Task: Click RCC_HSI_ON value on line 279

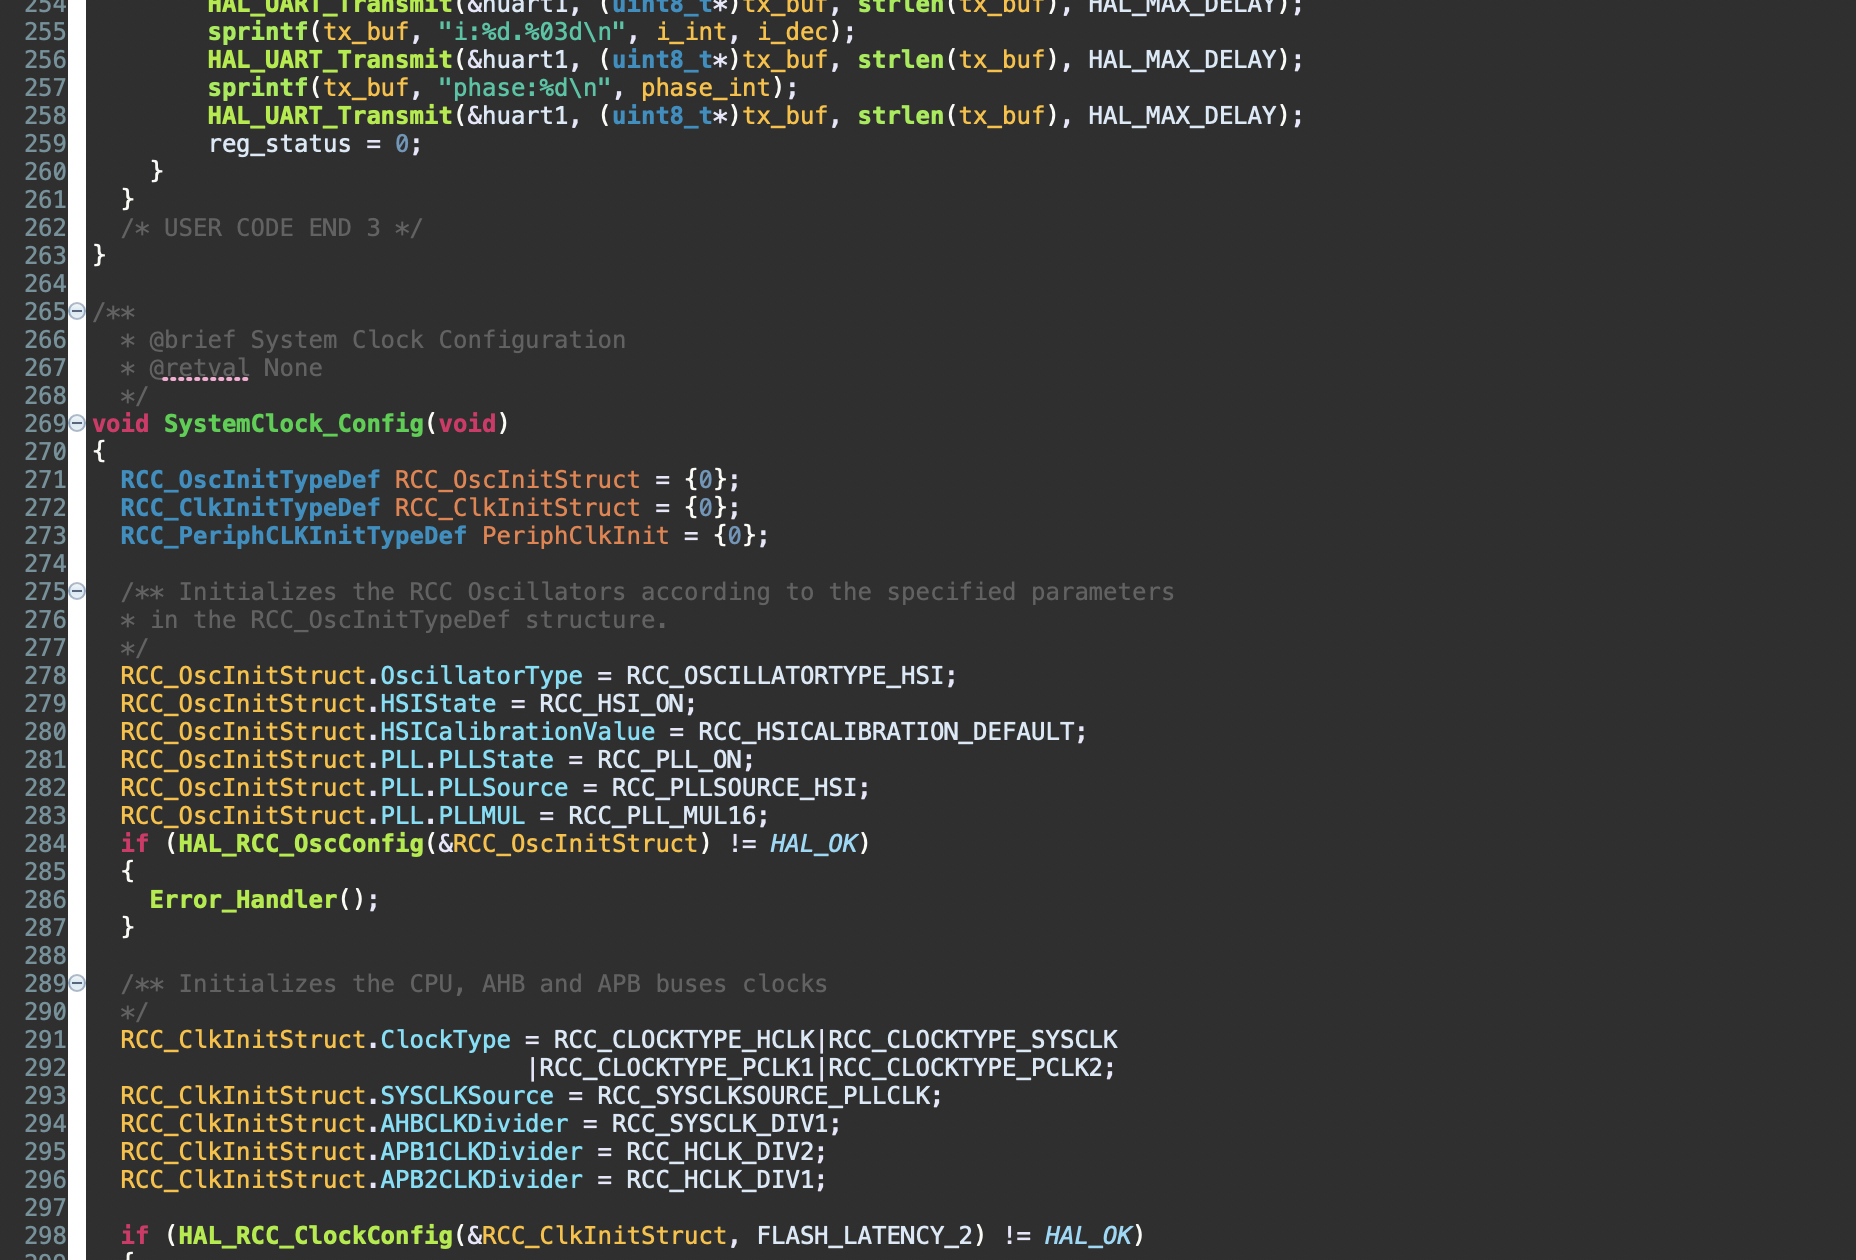Action: click(611, 704)
